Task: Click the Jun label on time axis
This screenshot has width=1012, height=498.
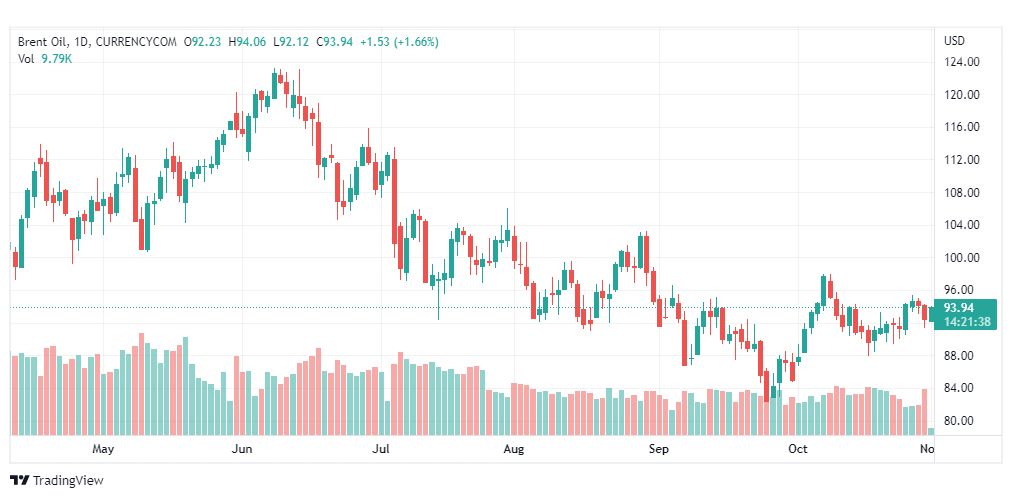Action: (241, 450)
